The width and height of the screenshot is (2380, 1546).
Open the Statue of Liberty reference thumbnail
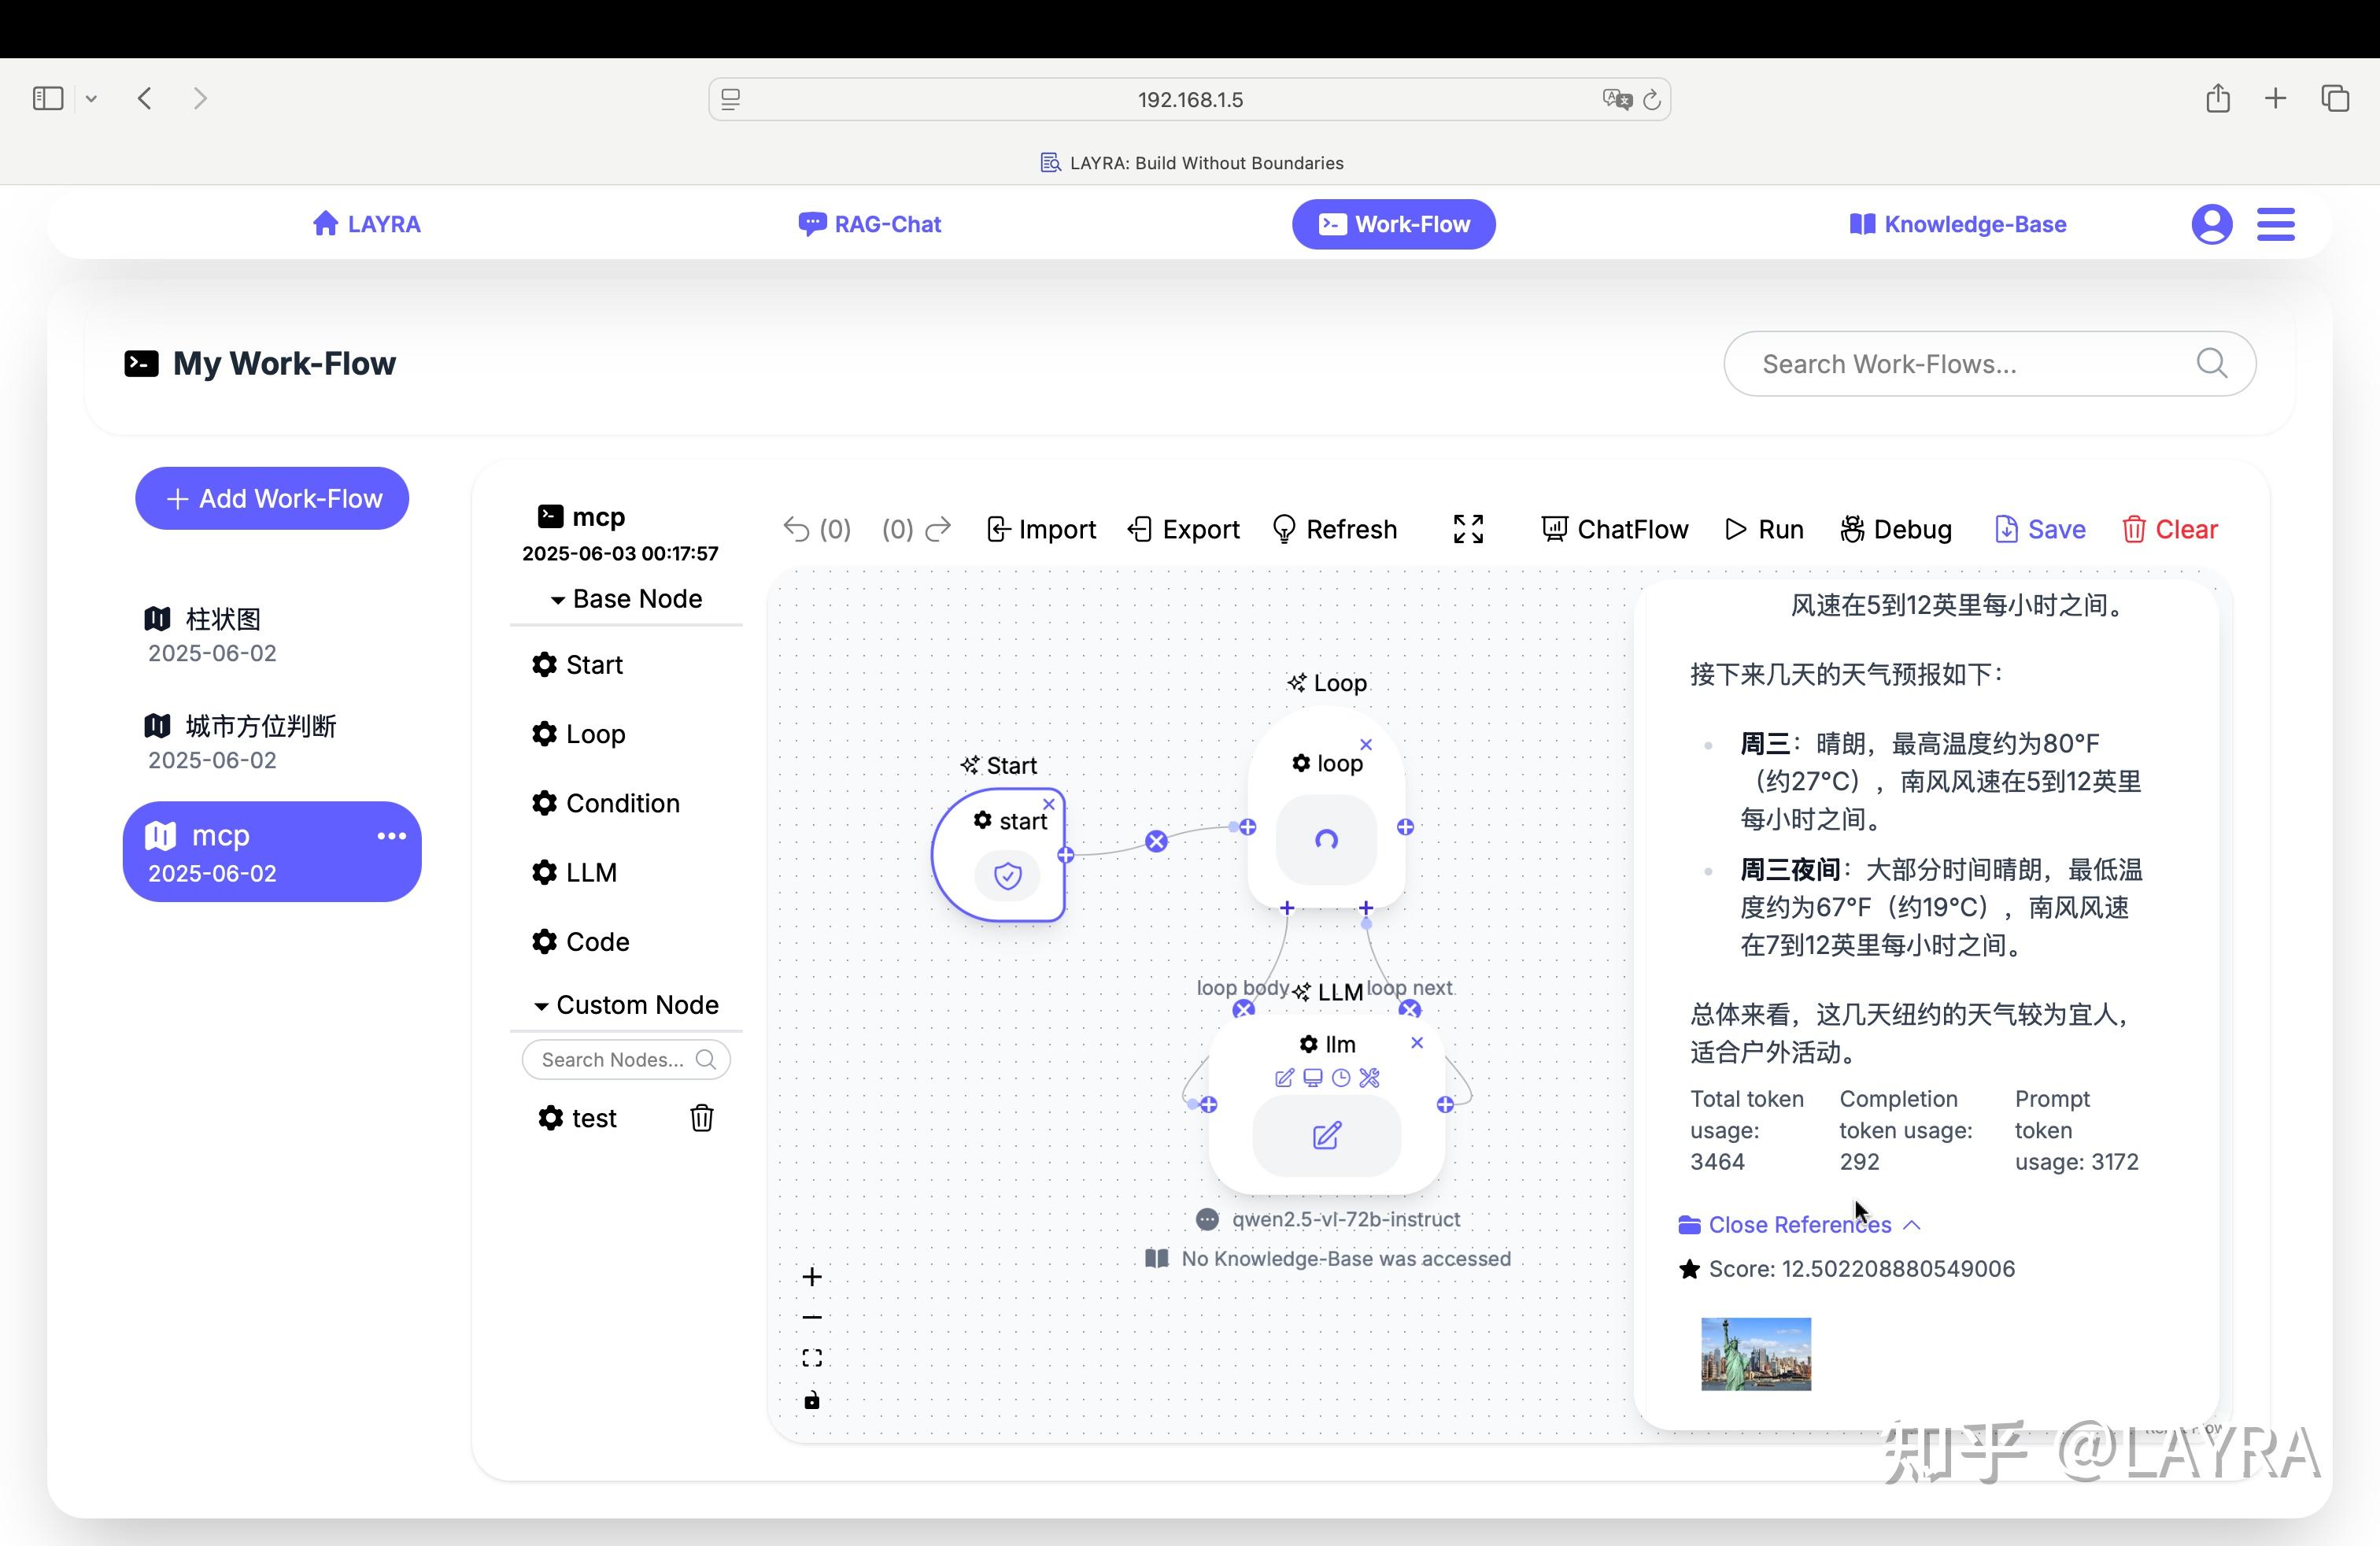click(1756, 1354)
